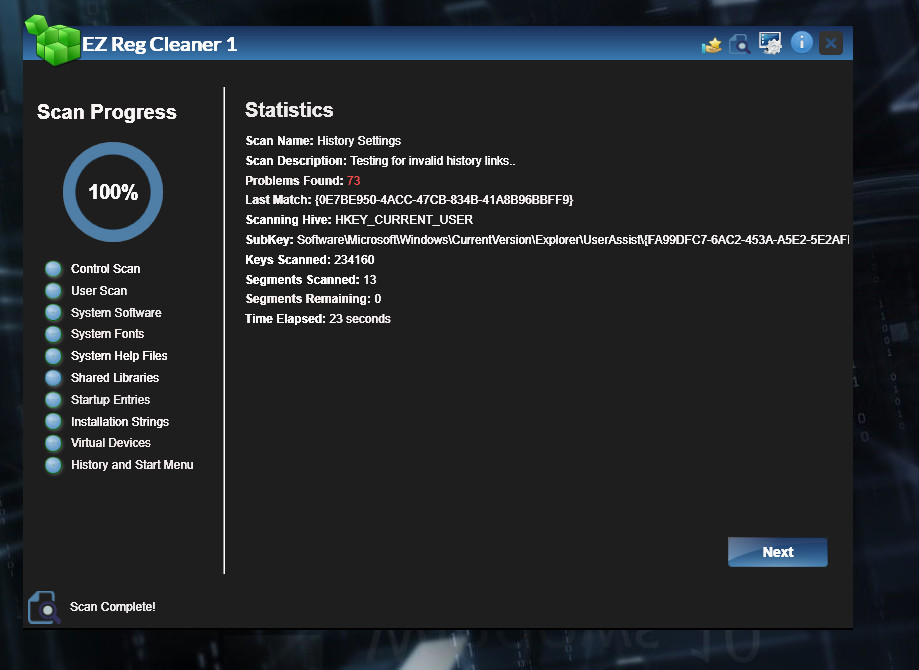Select the User Scan label

point(99,291)
